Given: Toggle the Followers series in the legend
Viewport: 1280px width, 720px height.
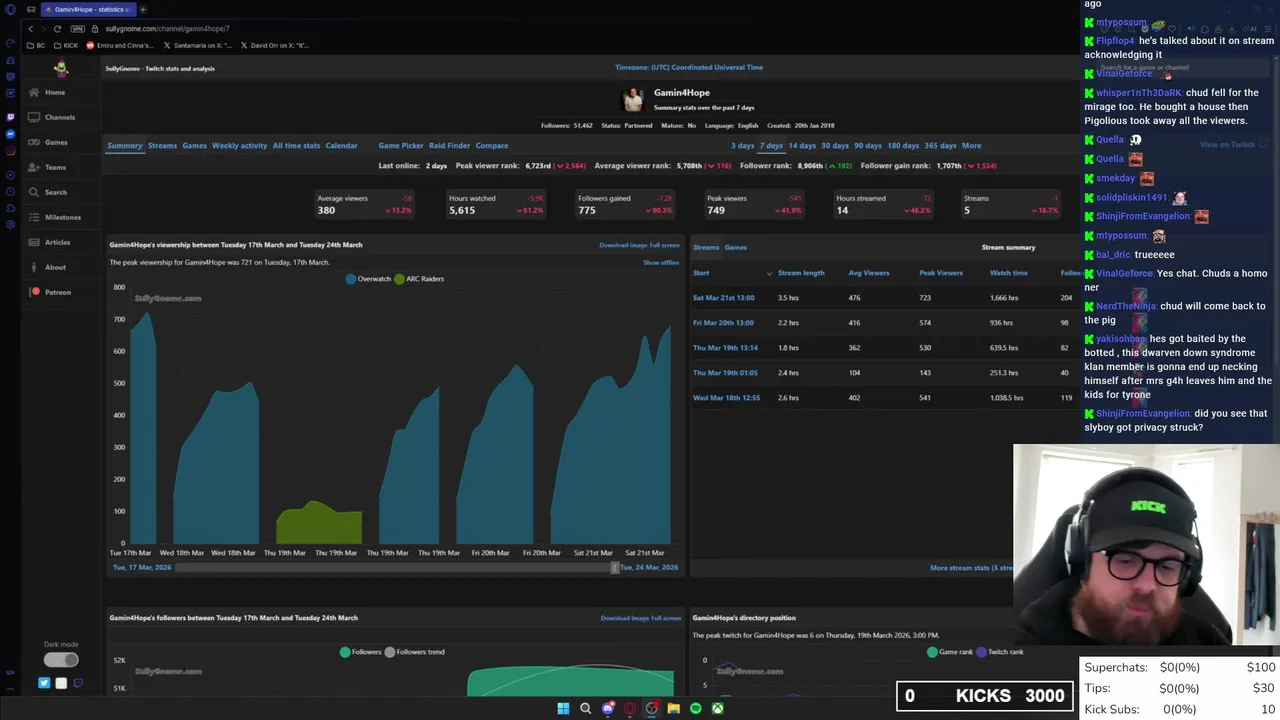Looking at the screenshot, I should click(360, 652).
